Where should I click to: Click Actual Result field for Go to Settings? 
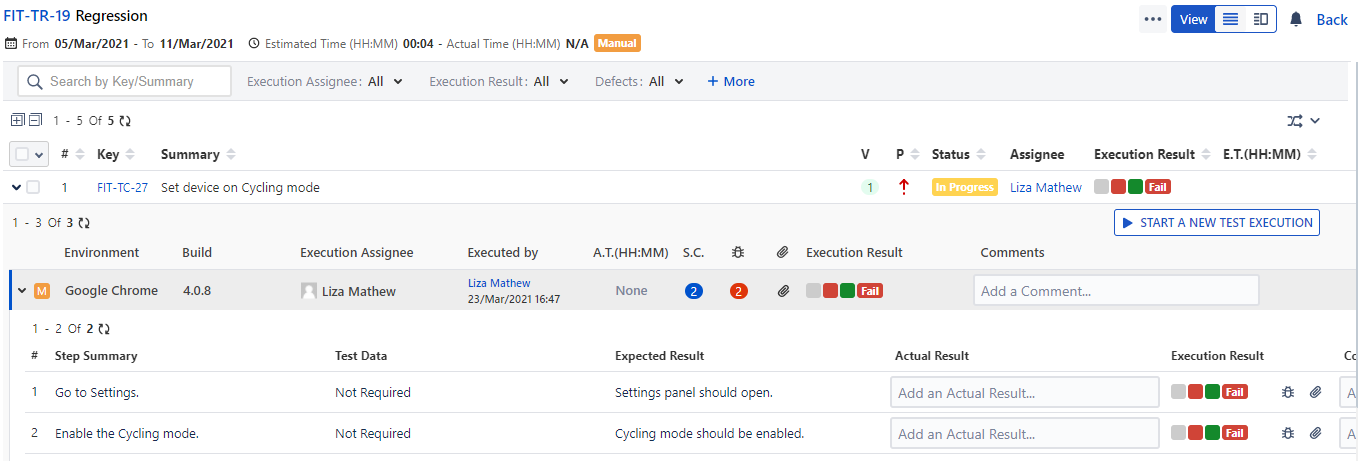(x=1025, y=393)
